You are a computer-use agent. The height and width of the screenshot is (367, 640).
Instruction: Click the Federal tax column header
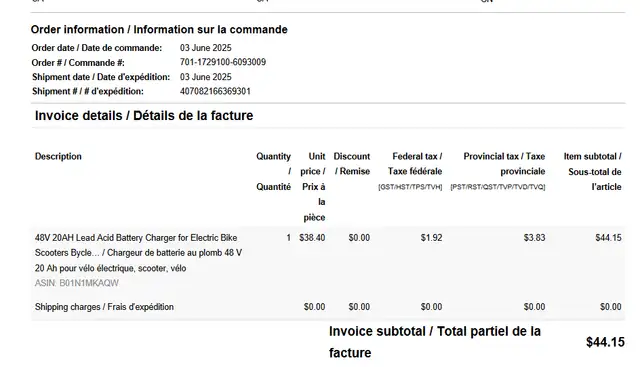410,171
